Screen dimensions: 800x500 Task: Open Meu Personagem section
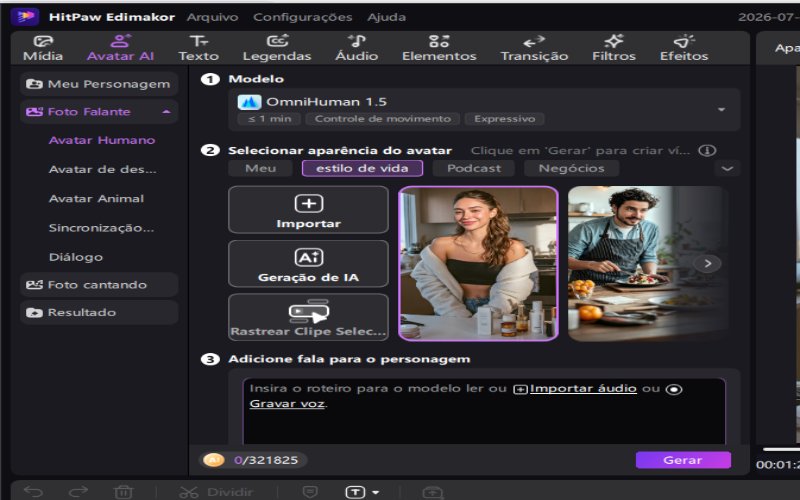(x=99, y=84)
